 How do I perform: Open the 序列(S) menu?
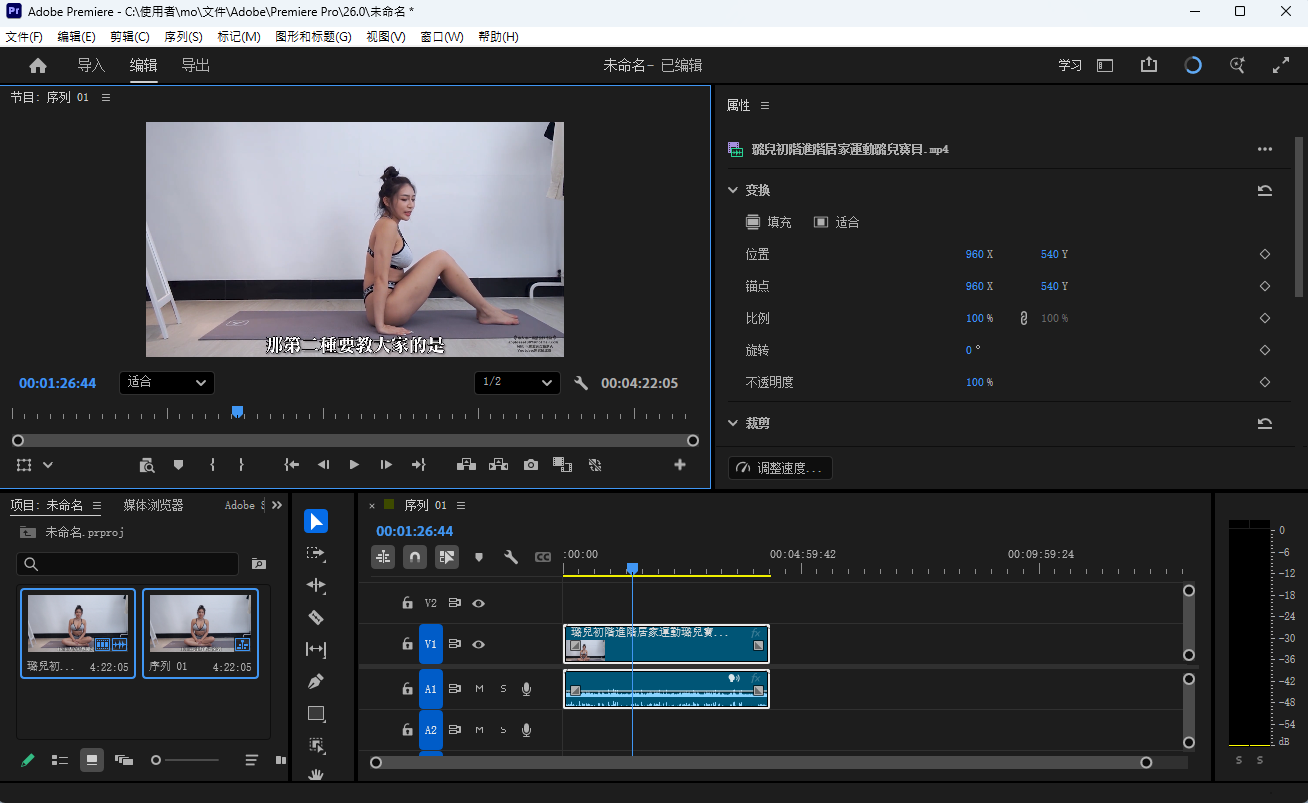[x=183, y=37]
